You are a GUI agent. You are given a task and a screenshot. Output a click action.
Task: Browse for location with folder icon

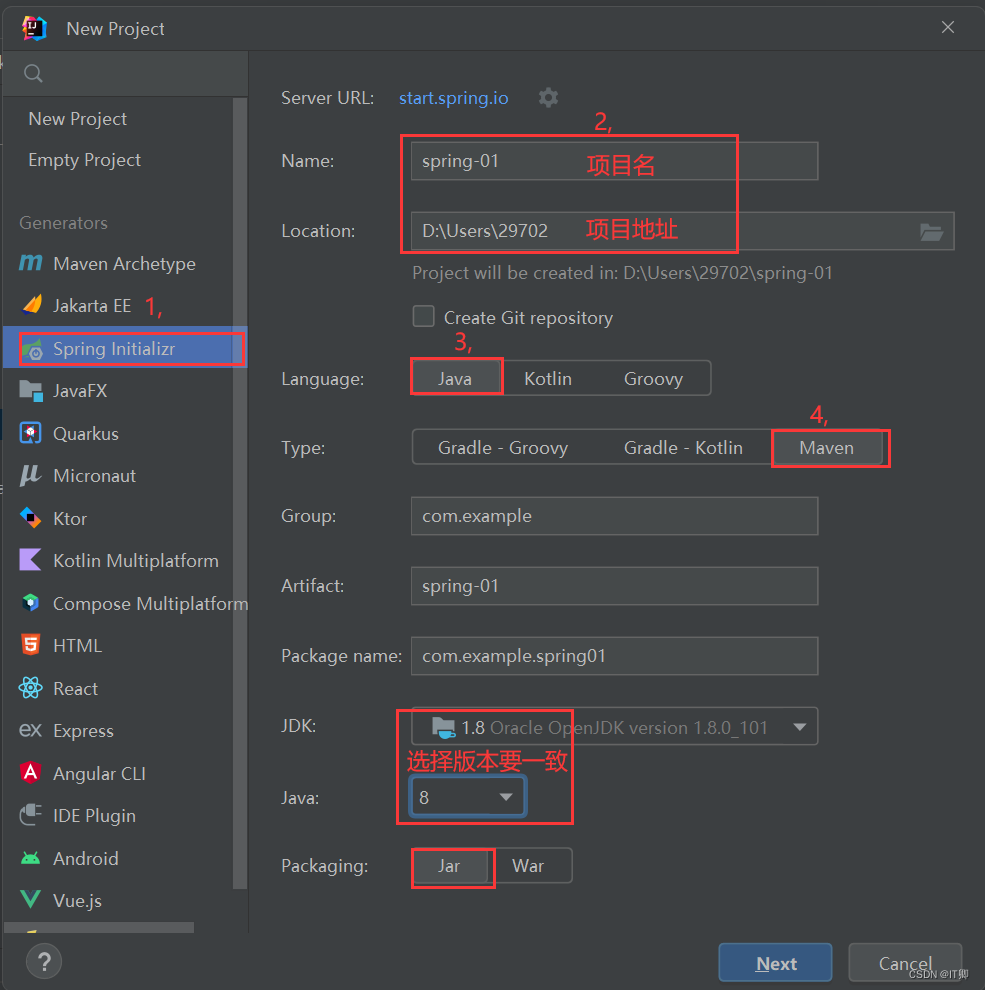[x=931, y=232]
